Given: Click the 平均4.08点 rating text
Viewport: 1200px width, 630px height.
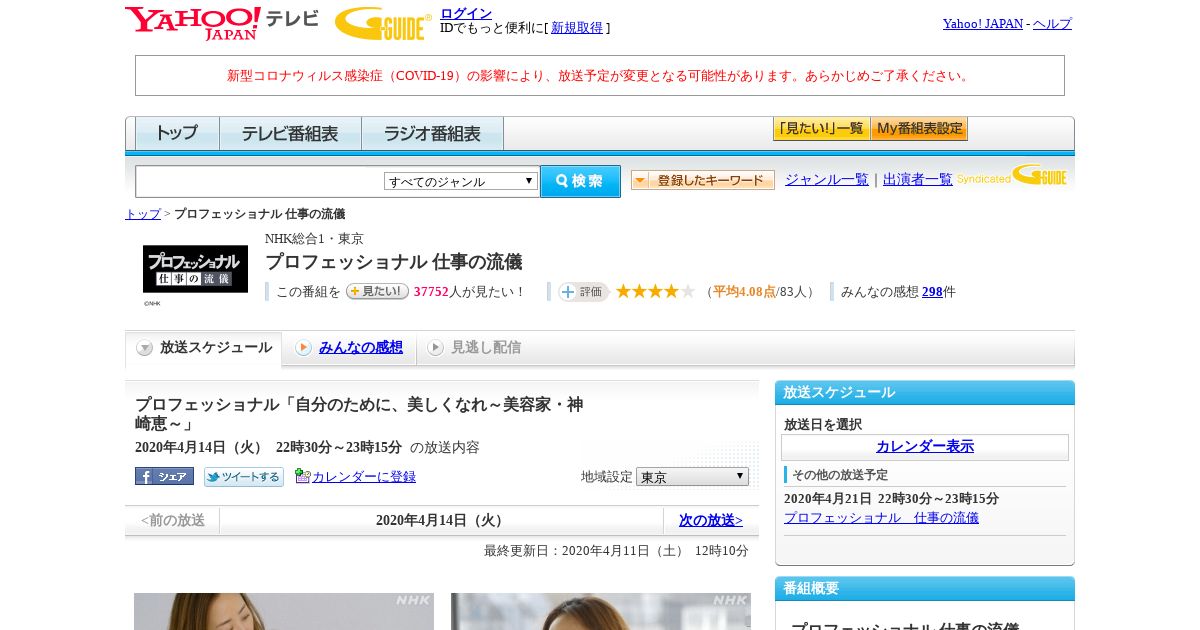Looking at the screenshot, I should pos(744,292).
